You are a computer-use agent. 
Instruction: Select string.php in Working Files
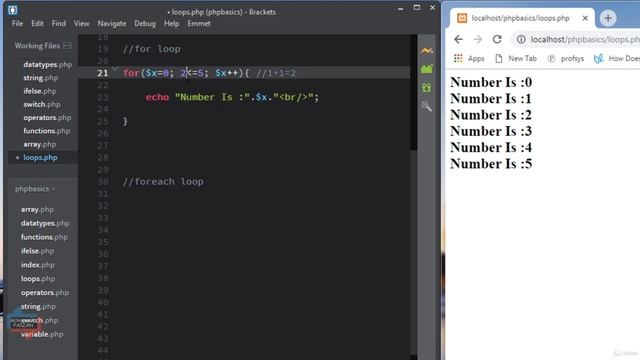click(40, 78)
